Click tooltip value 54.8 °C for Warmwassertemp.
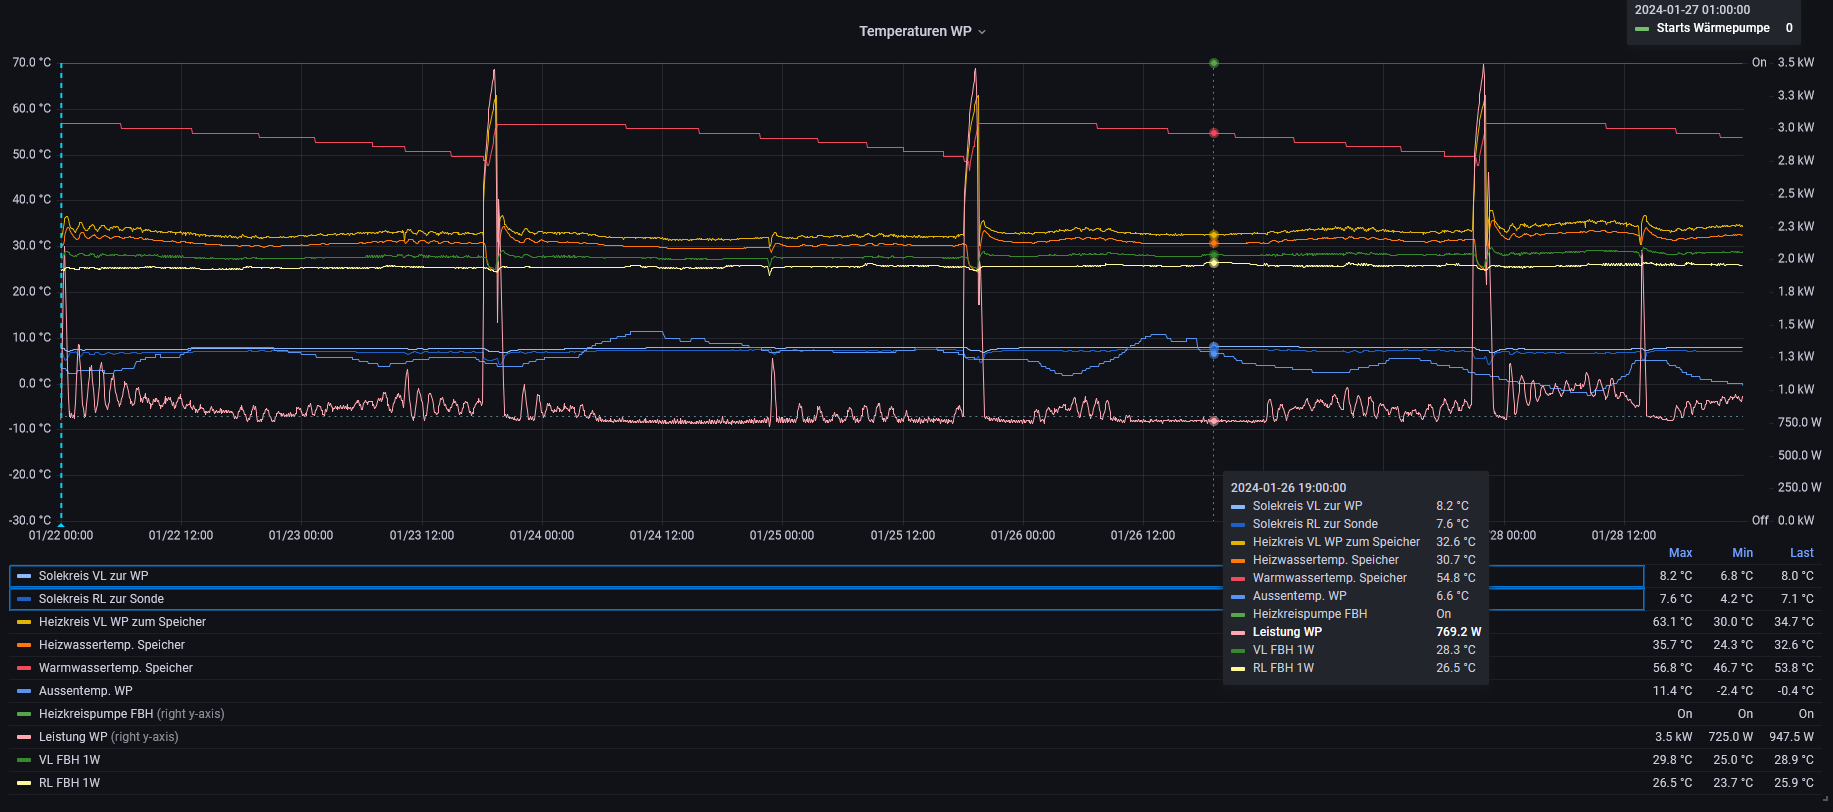The height and width of the screenshot is (812, 1833). (x=1455, y=578)
